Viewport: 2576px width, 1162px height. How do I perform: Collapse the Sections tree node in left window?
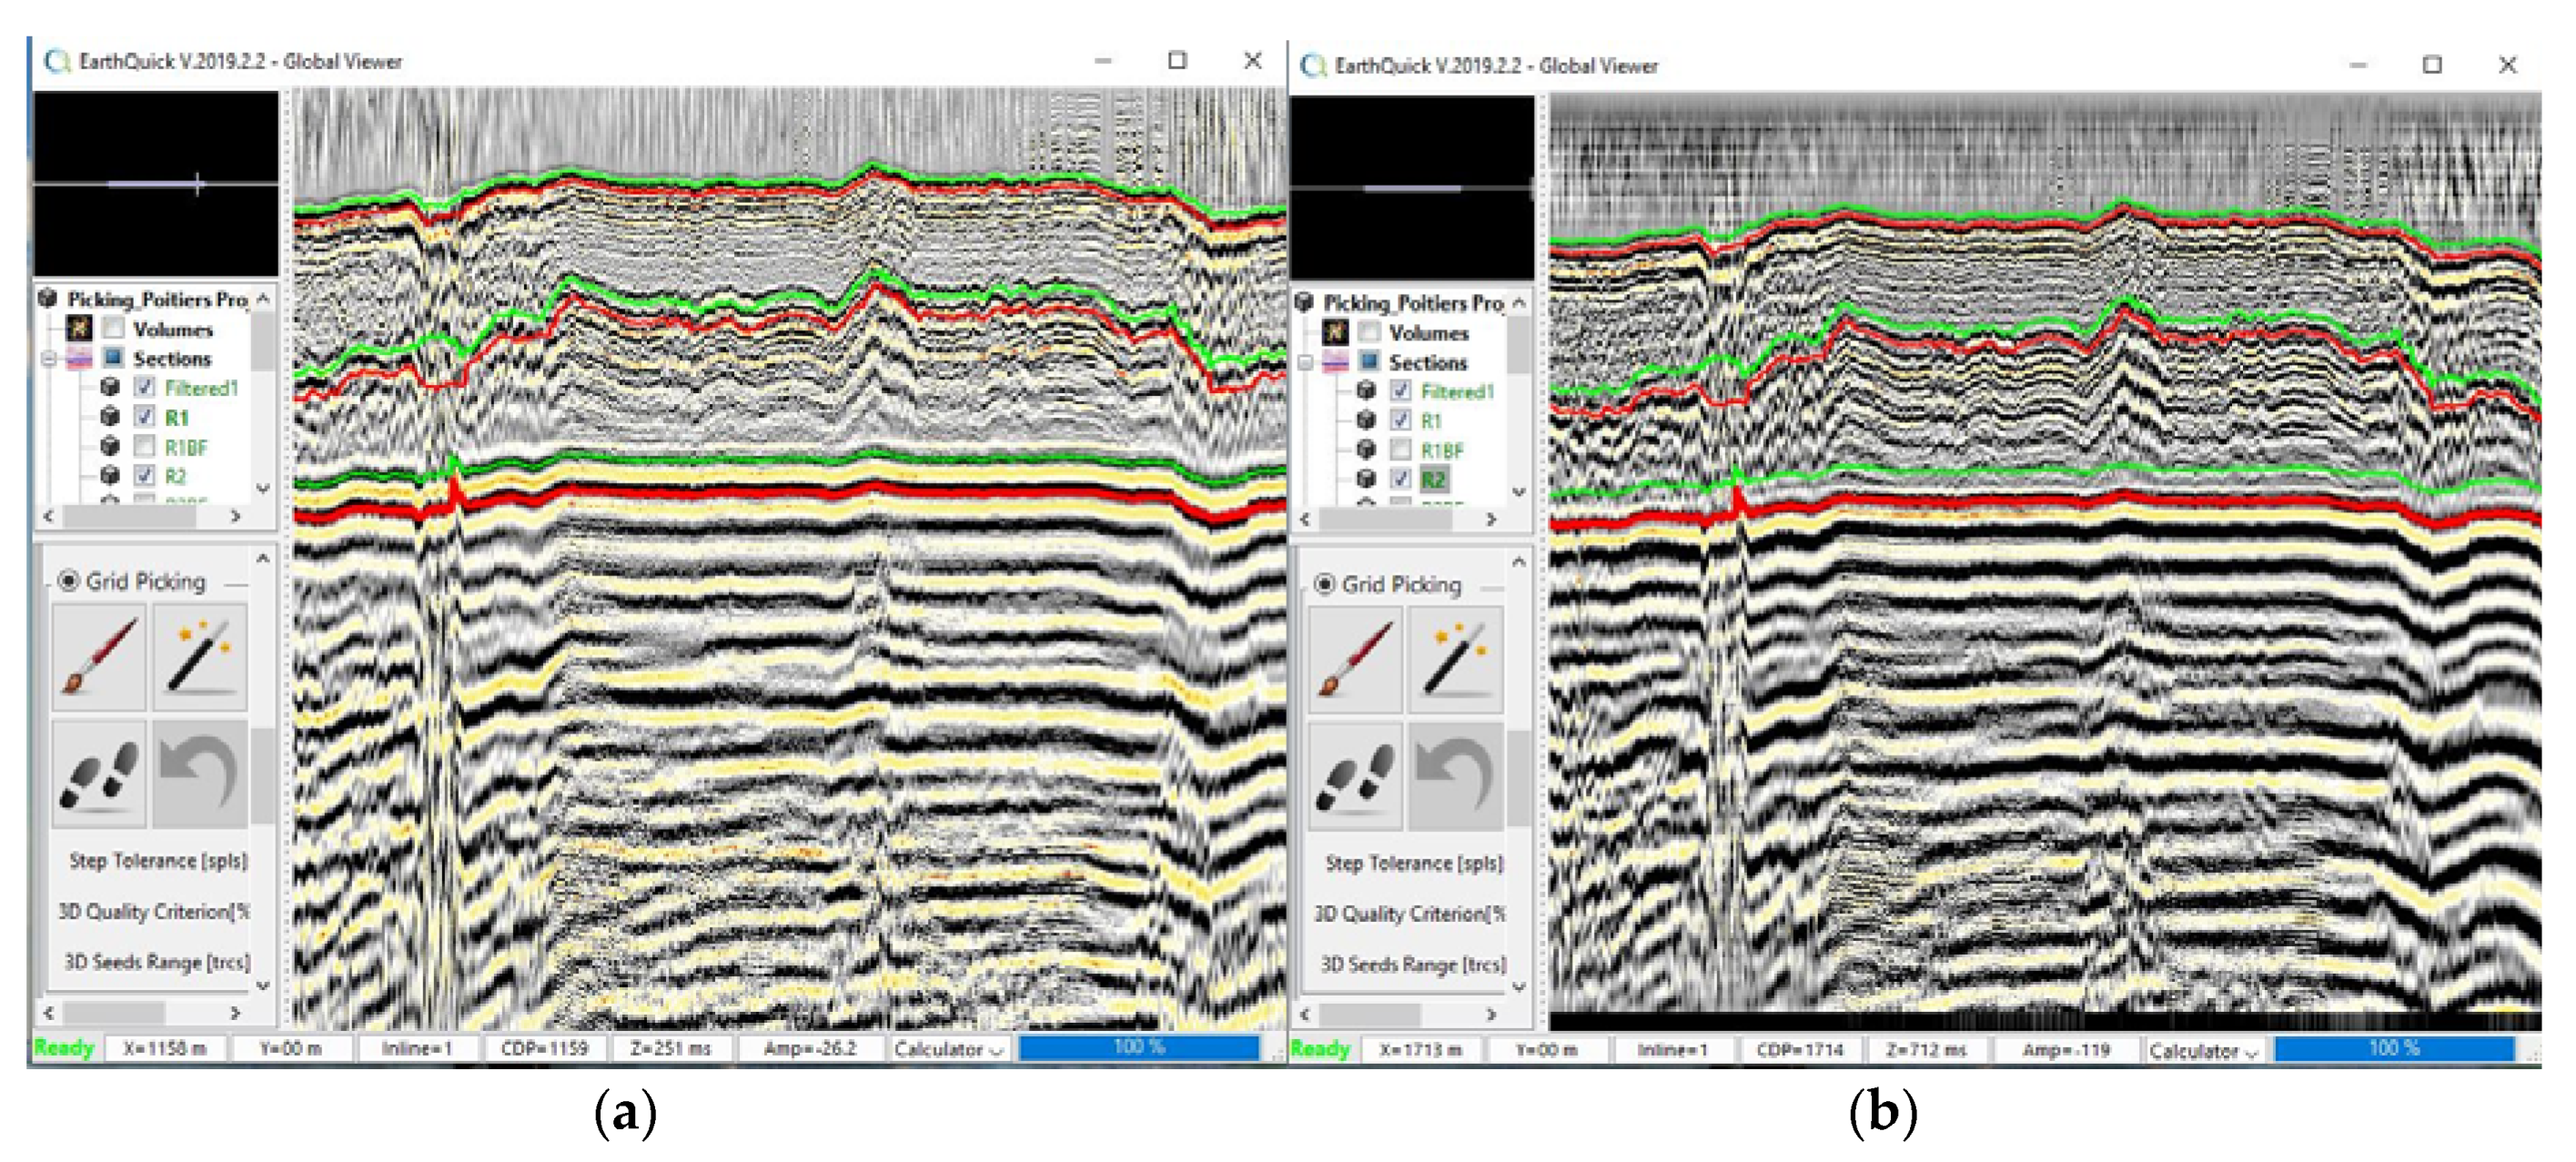[49, 358]
